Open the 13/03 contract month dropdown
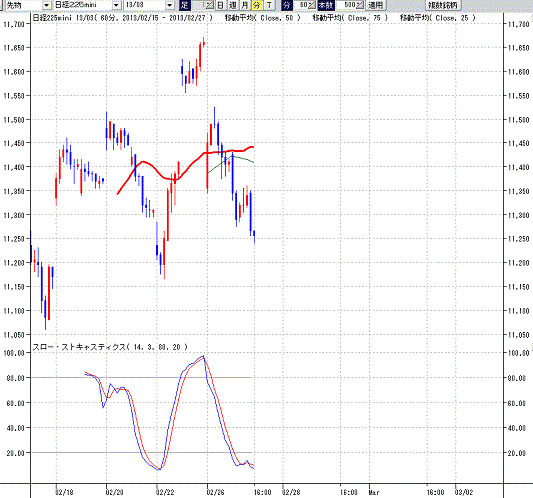The height and width of the screenshot is (498, 533). tap(170, 5)
